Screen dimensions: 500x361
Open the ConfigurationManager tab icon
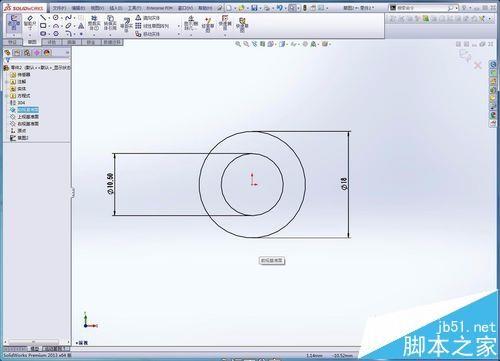[x=27, y=53]
